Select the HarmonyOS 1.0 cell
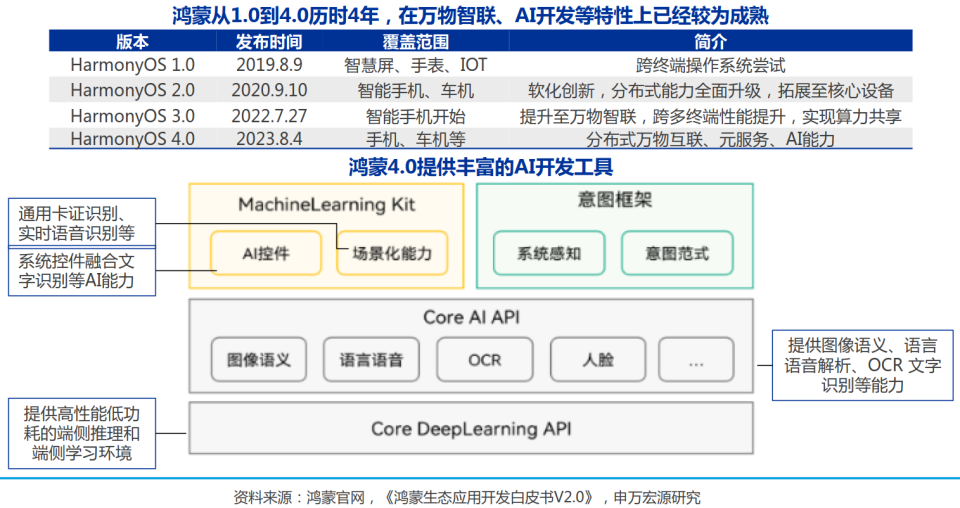This screenshot has width=960, height=508. tap(132, 65)
